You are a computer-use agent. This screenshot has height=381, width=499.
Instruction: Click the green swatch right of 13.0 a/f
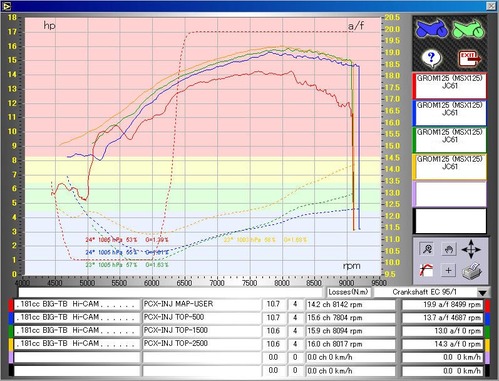pos(488,331)
